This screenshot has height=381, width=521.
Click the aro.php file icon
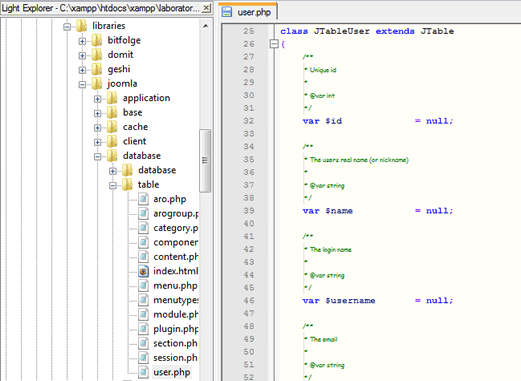(x=143, y=199)
